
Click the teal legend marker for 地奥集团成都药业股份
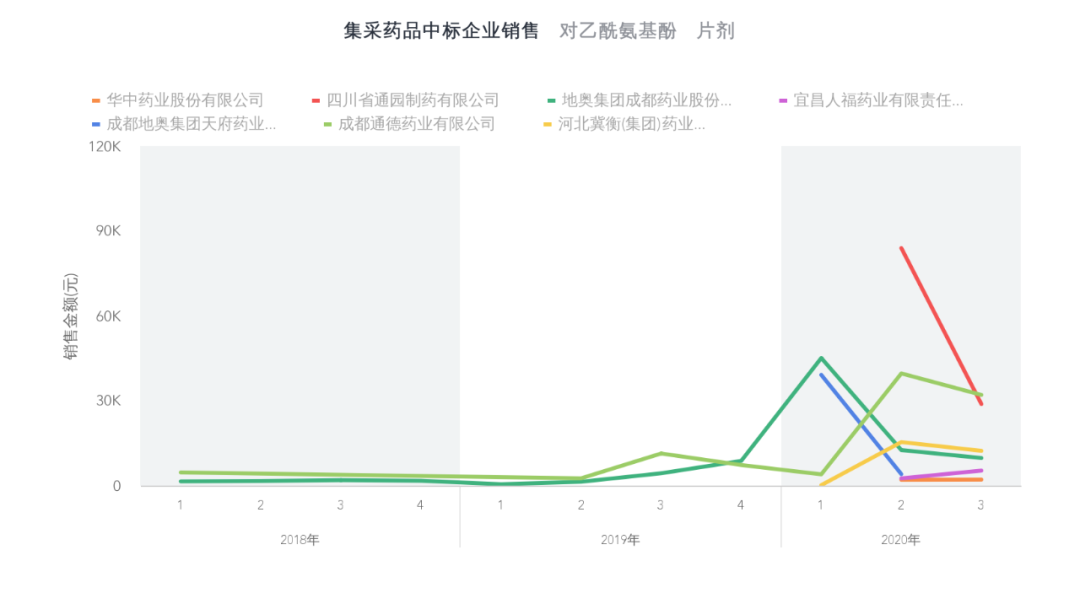click(x=551, y=100)
